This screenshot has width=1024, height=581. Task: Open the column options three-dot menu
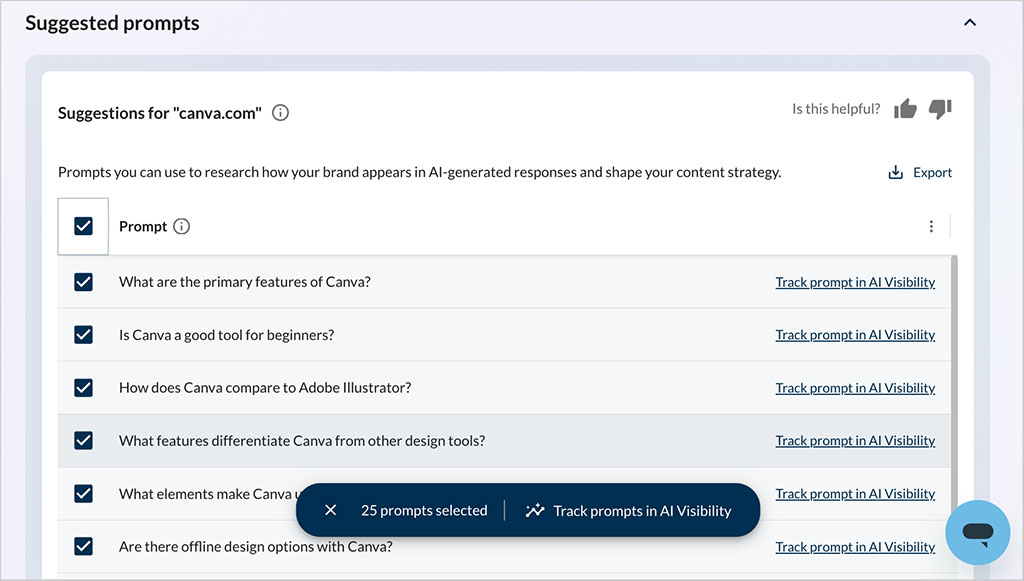(931, 227)
